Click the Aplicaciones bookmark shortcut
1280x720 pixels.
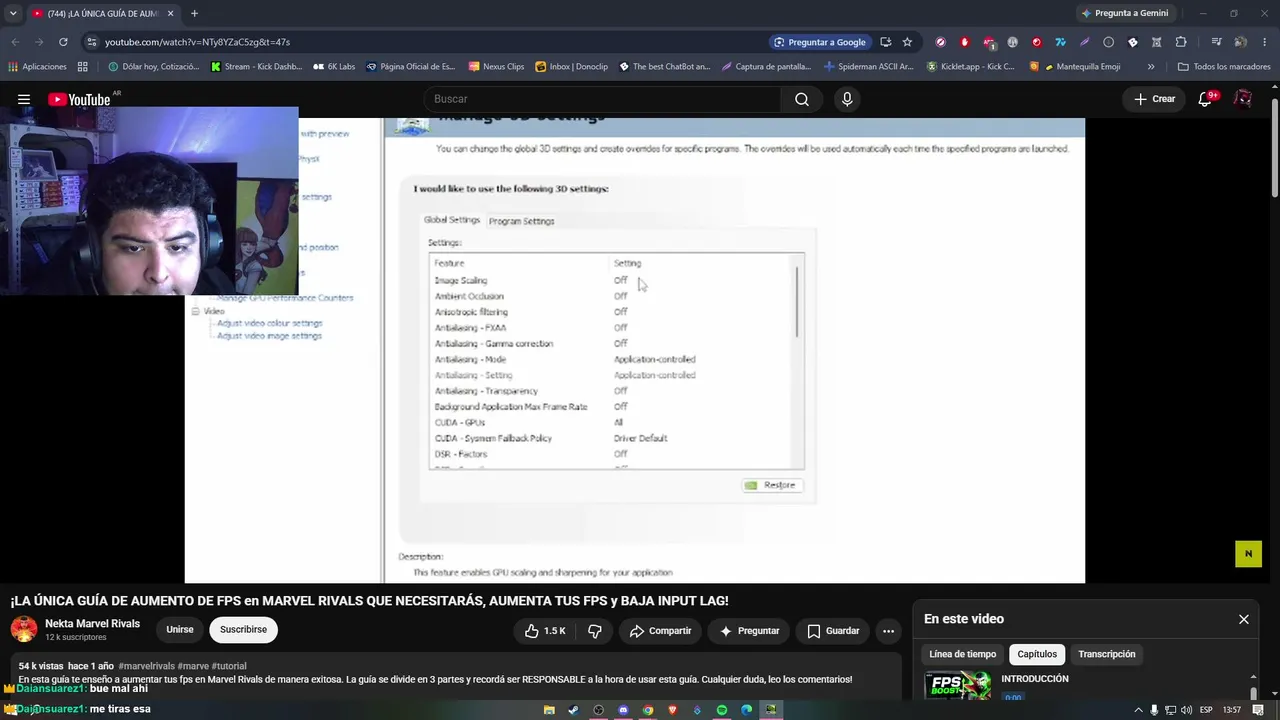click(x=37, y=67)
